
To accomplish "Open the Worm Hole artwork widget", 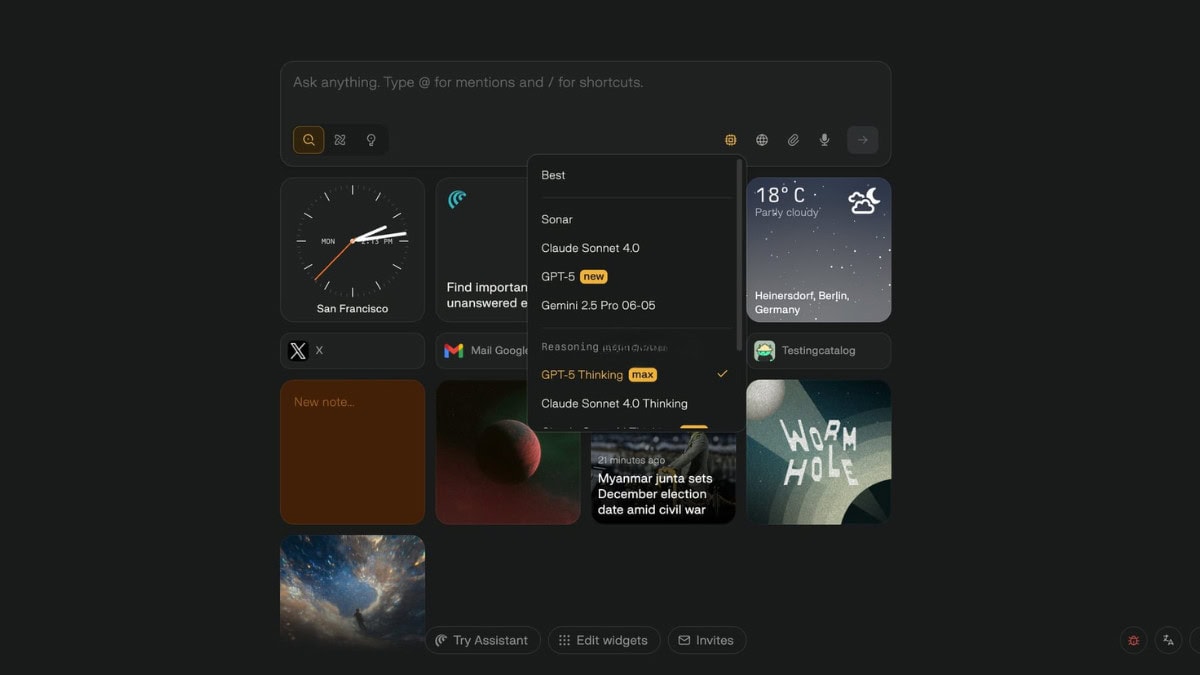I will pos(818,451).
